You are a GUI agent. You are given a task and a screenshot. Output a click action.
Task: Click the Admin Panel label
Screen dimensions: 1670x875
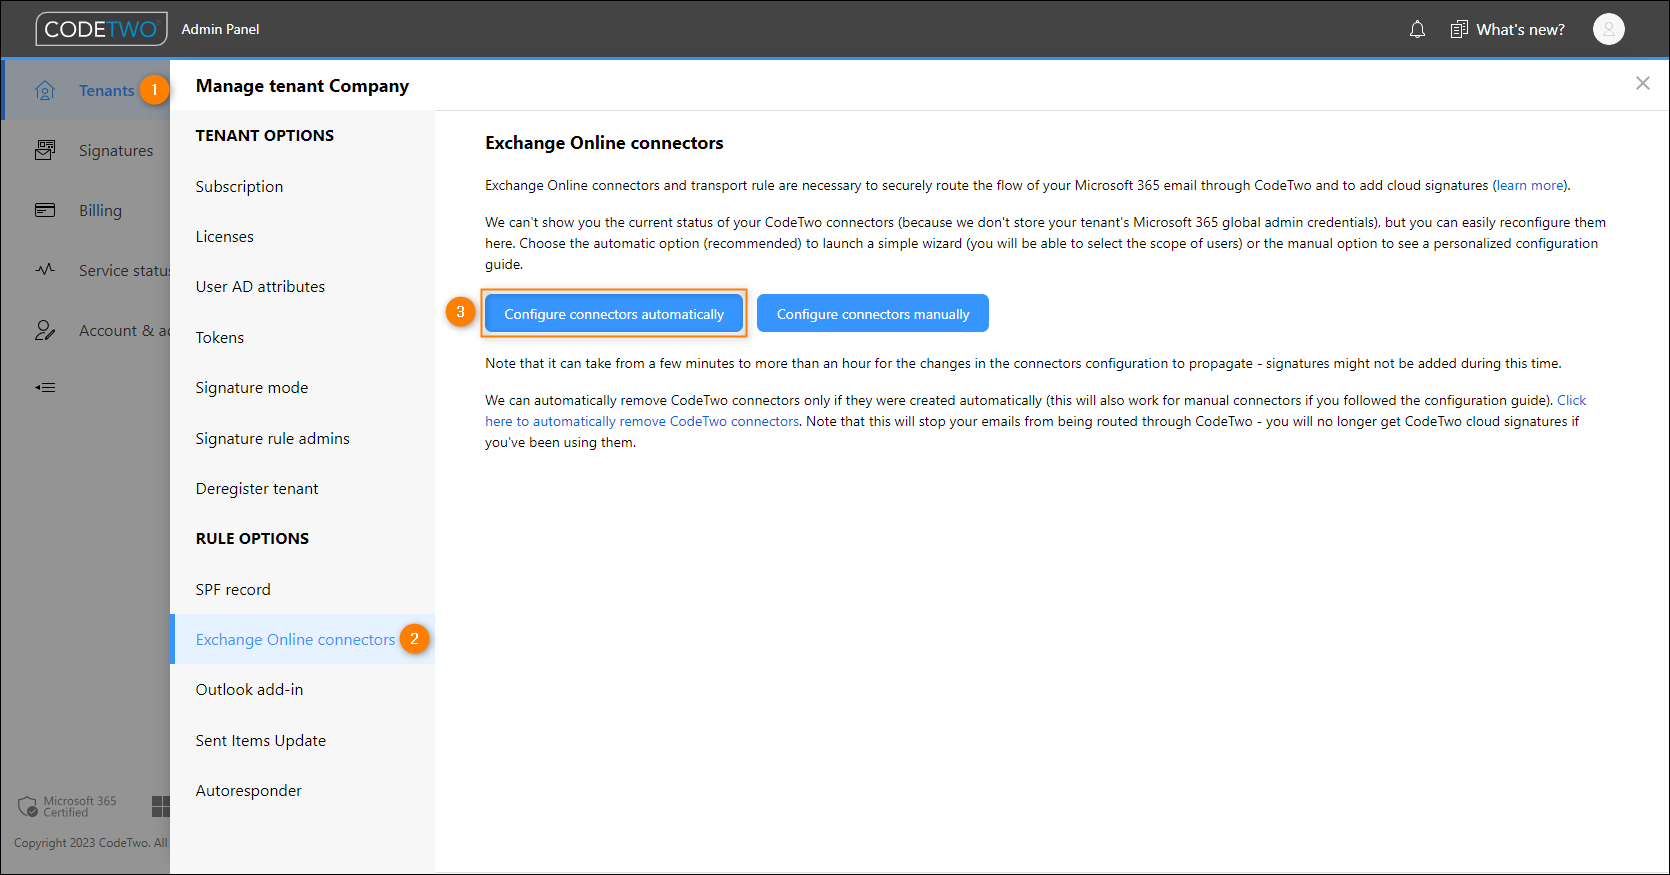pos(220,30)
